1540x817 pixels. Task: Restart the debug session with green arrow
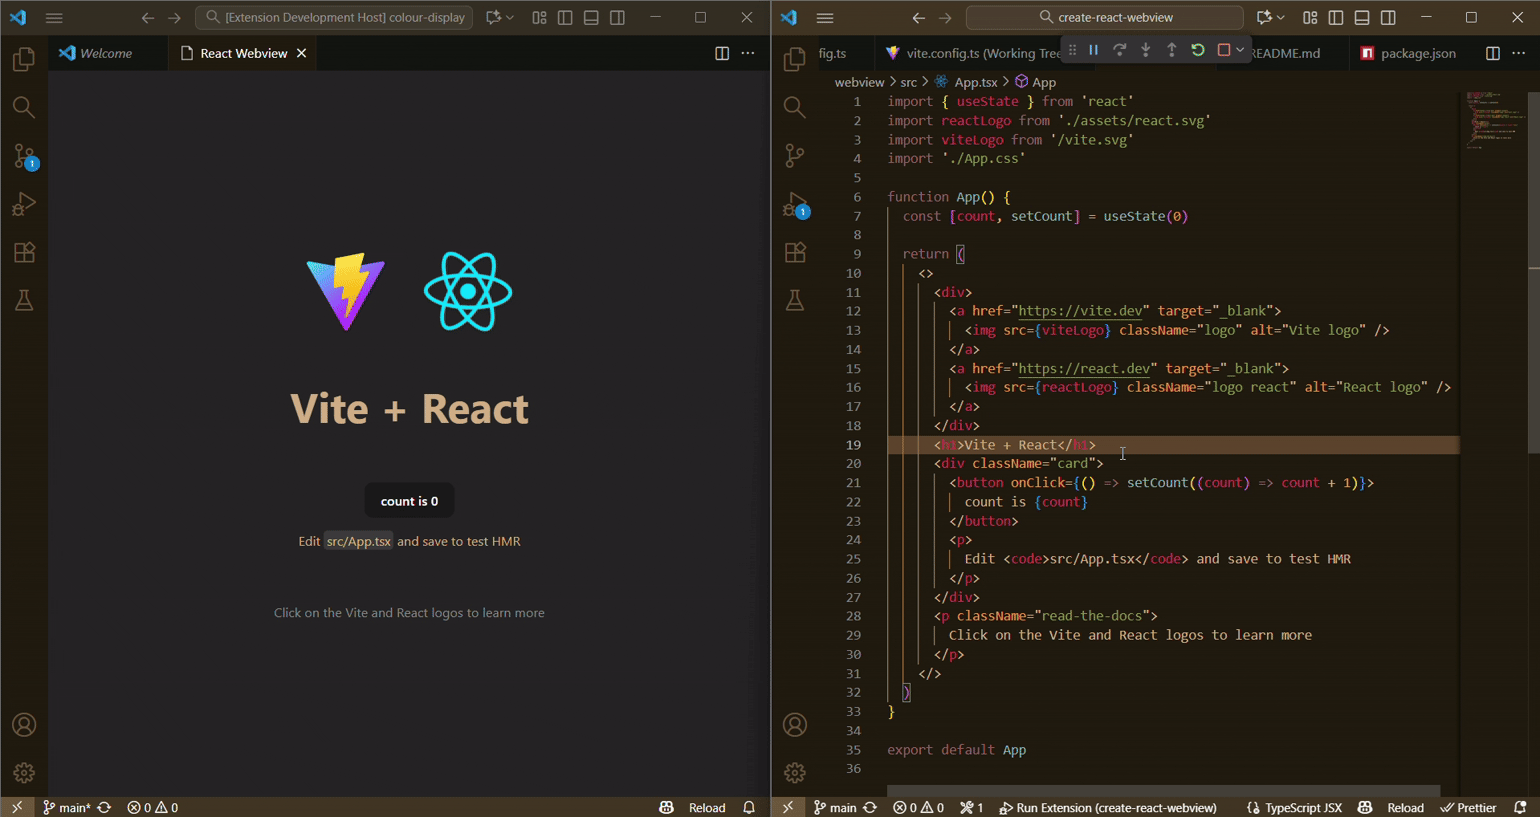point(1197,50)
